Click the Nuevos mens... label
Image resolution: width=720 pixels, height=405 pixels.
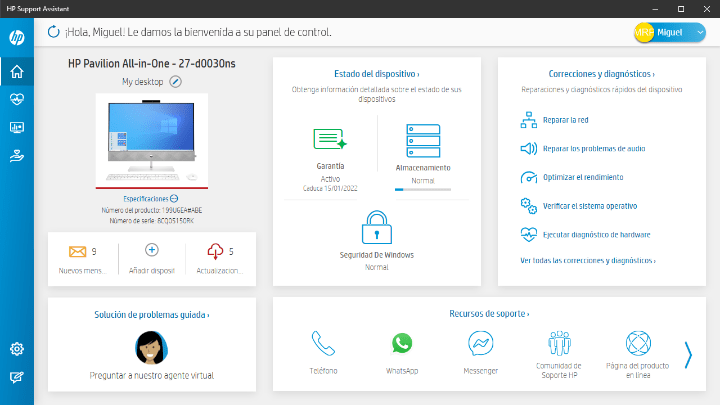83,271
